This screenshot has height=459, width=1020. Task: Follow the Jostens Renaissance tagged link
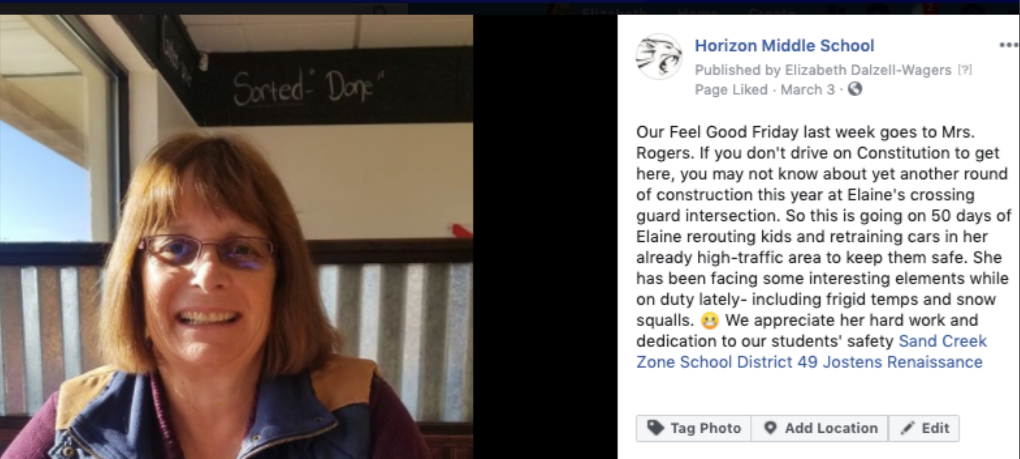tap(903, 362)
